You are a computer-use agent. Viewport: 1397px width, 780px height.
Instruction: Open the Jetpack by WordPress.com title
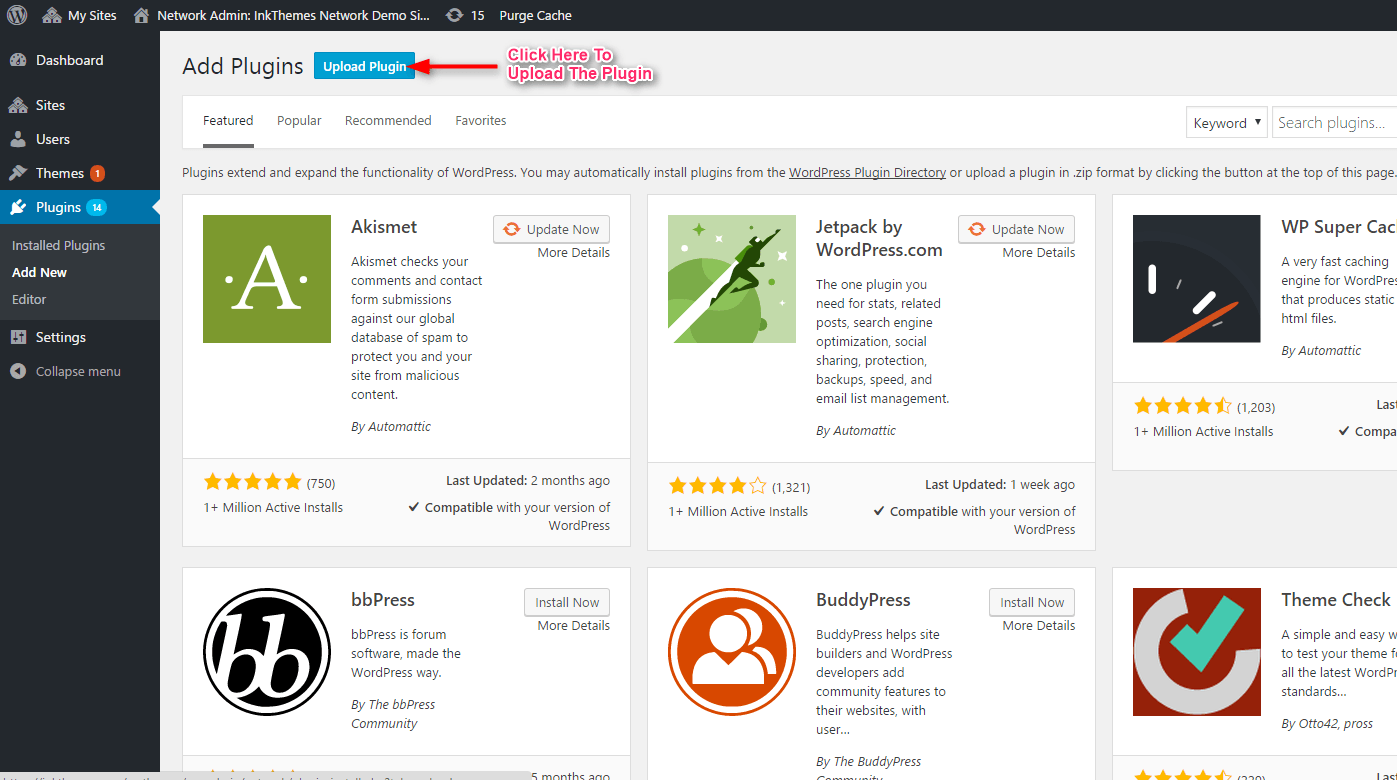pyautogui.click(x=879, y=238)
